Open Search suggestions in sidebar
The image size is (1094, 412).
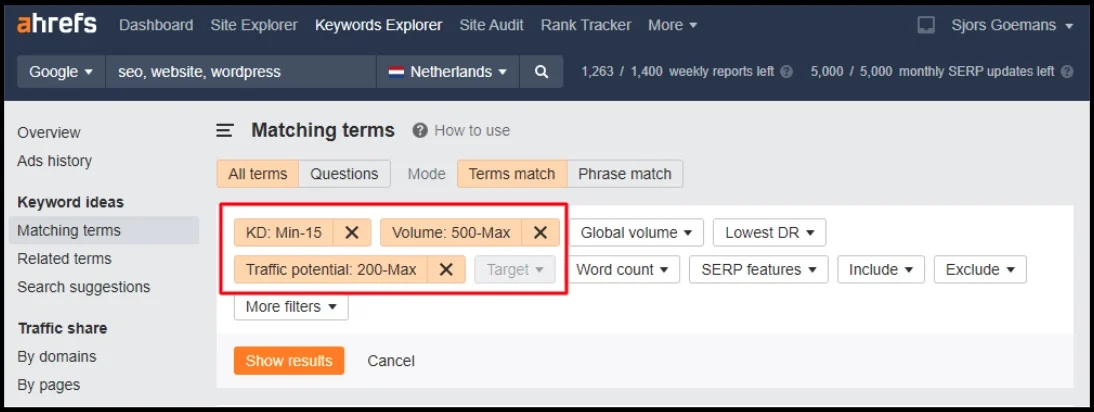tap(84, 287)
